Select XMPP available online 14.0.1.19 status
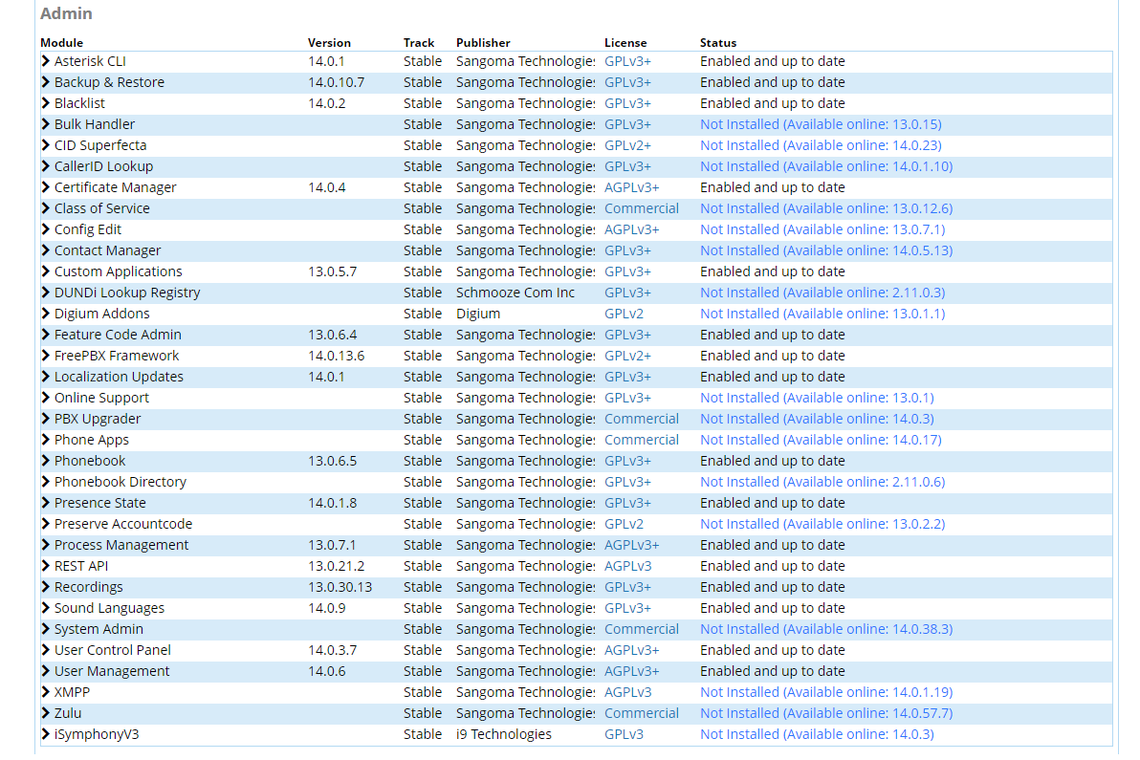The image size is (1140, 760). click(826, 692)
